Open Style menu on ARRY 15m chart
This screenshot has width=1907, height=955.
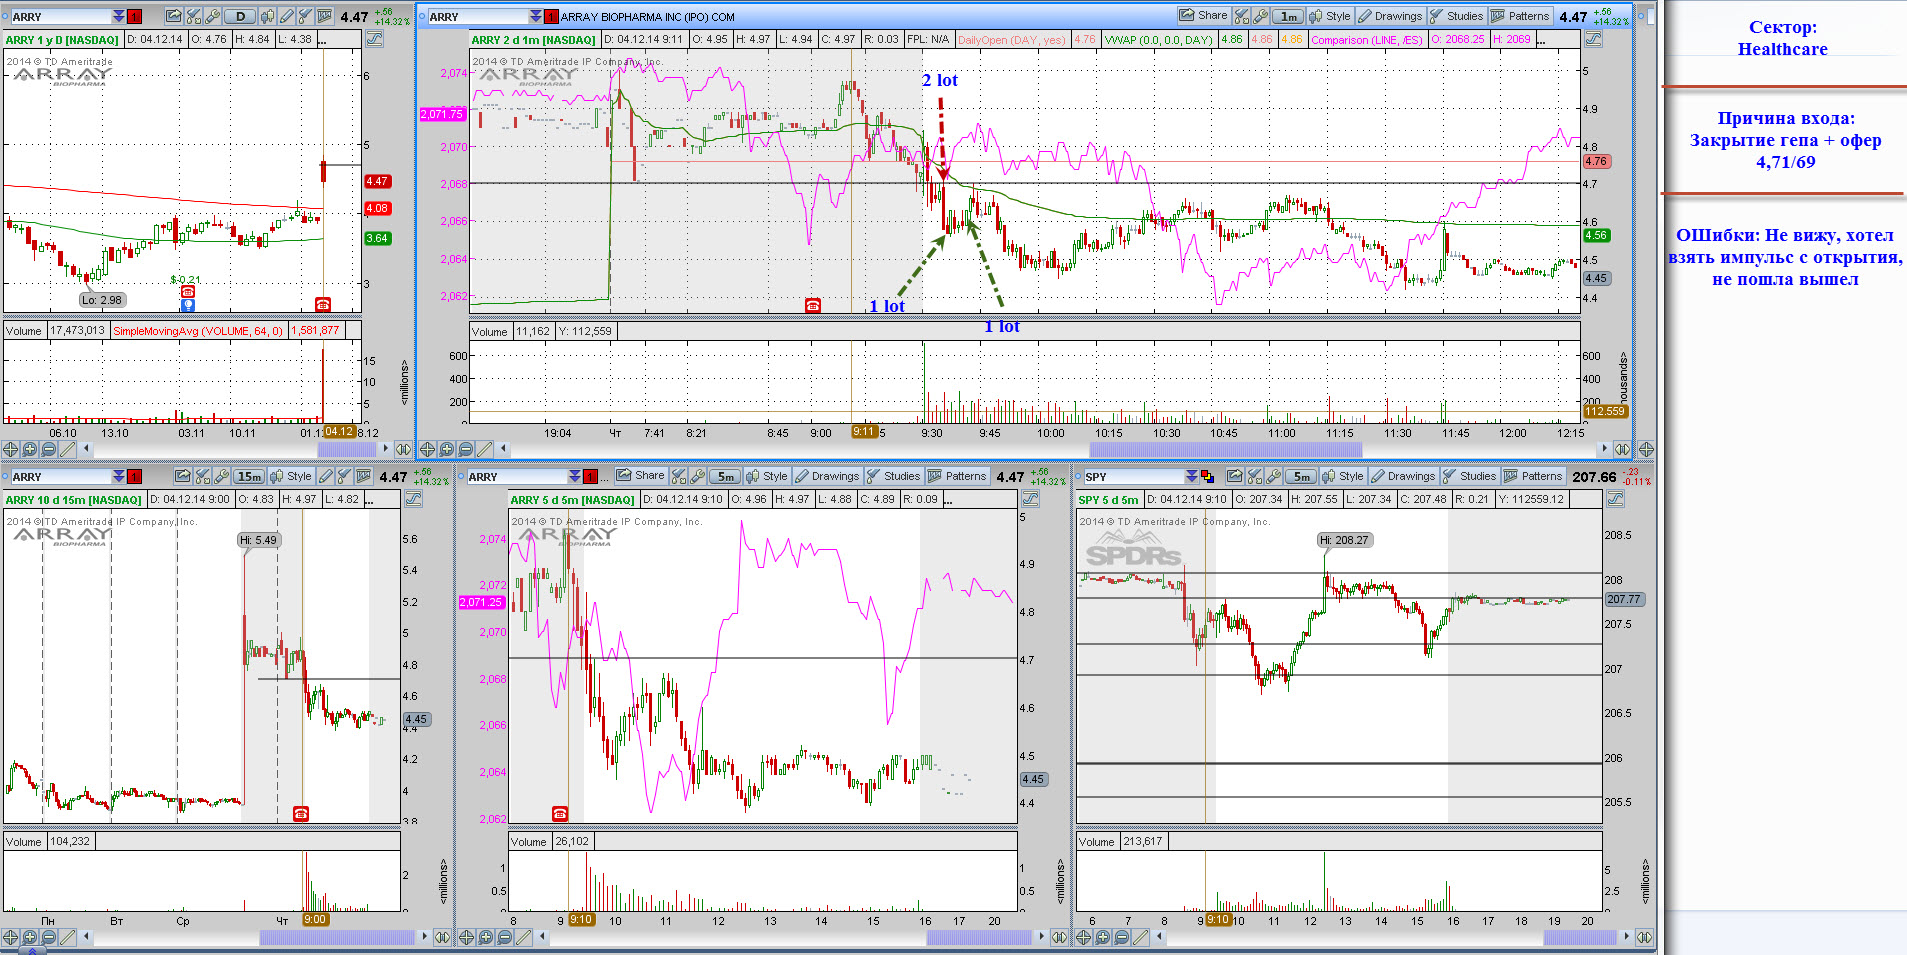[291, 476]
